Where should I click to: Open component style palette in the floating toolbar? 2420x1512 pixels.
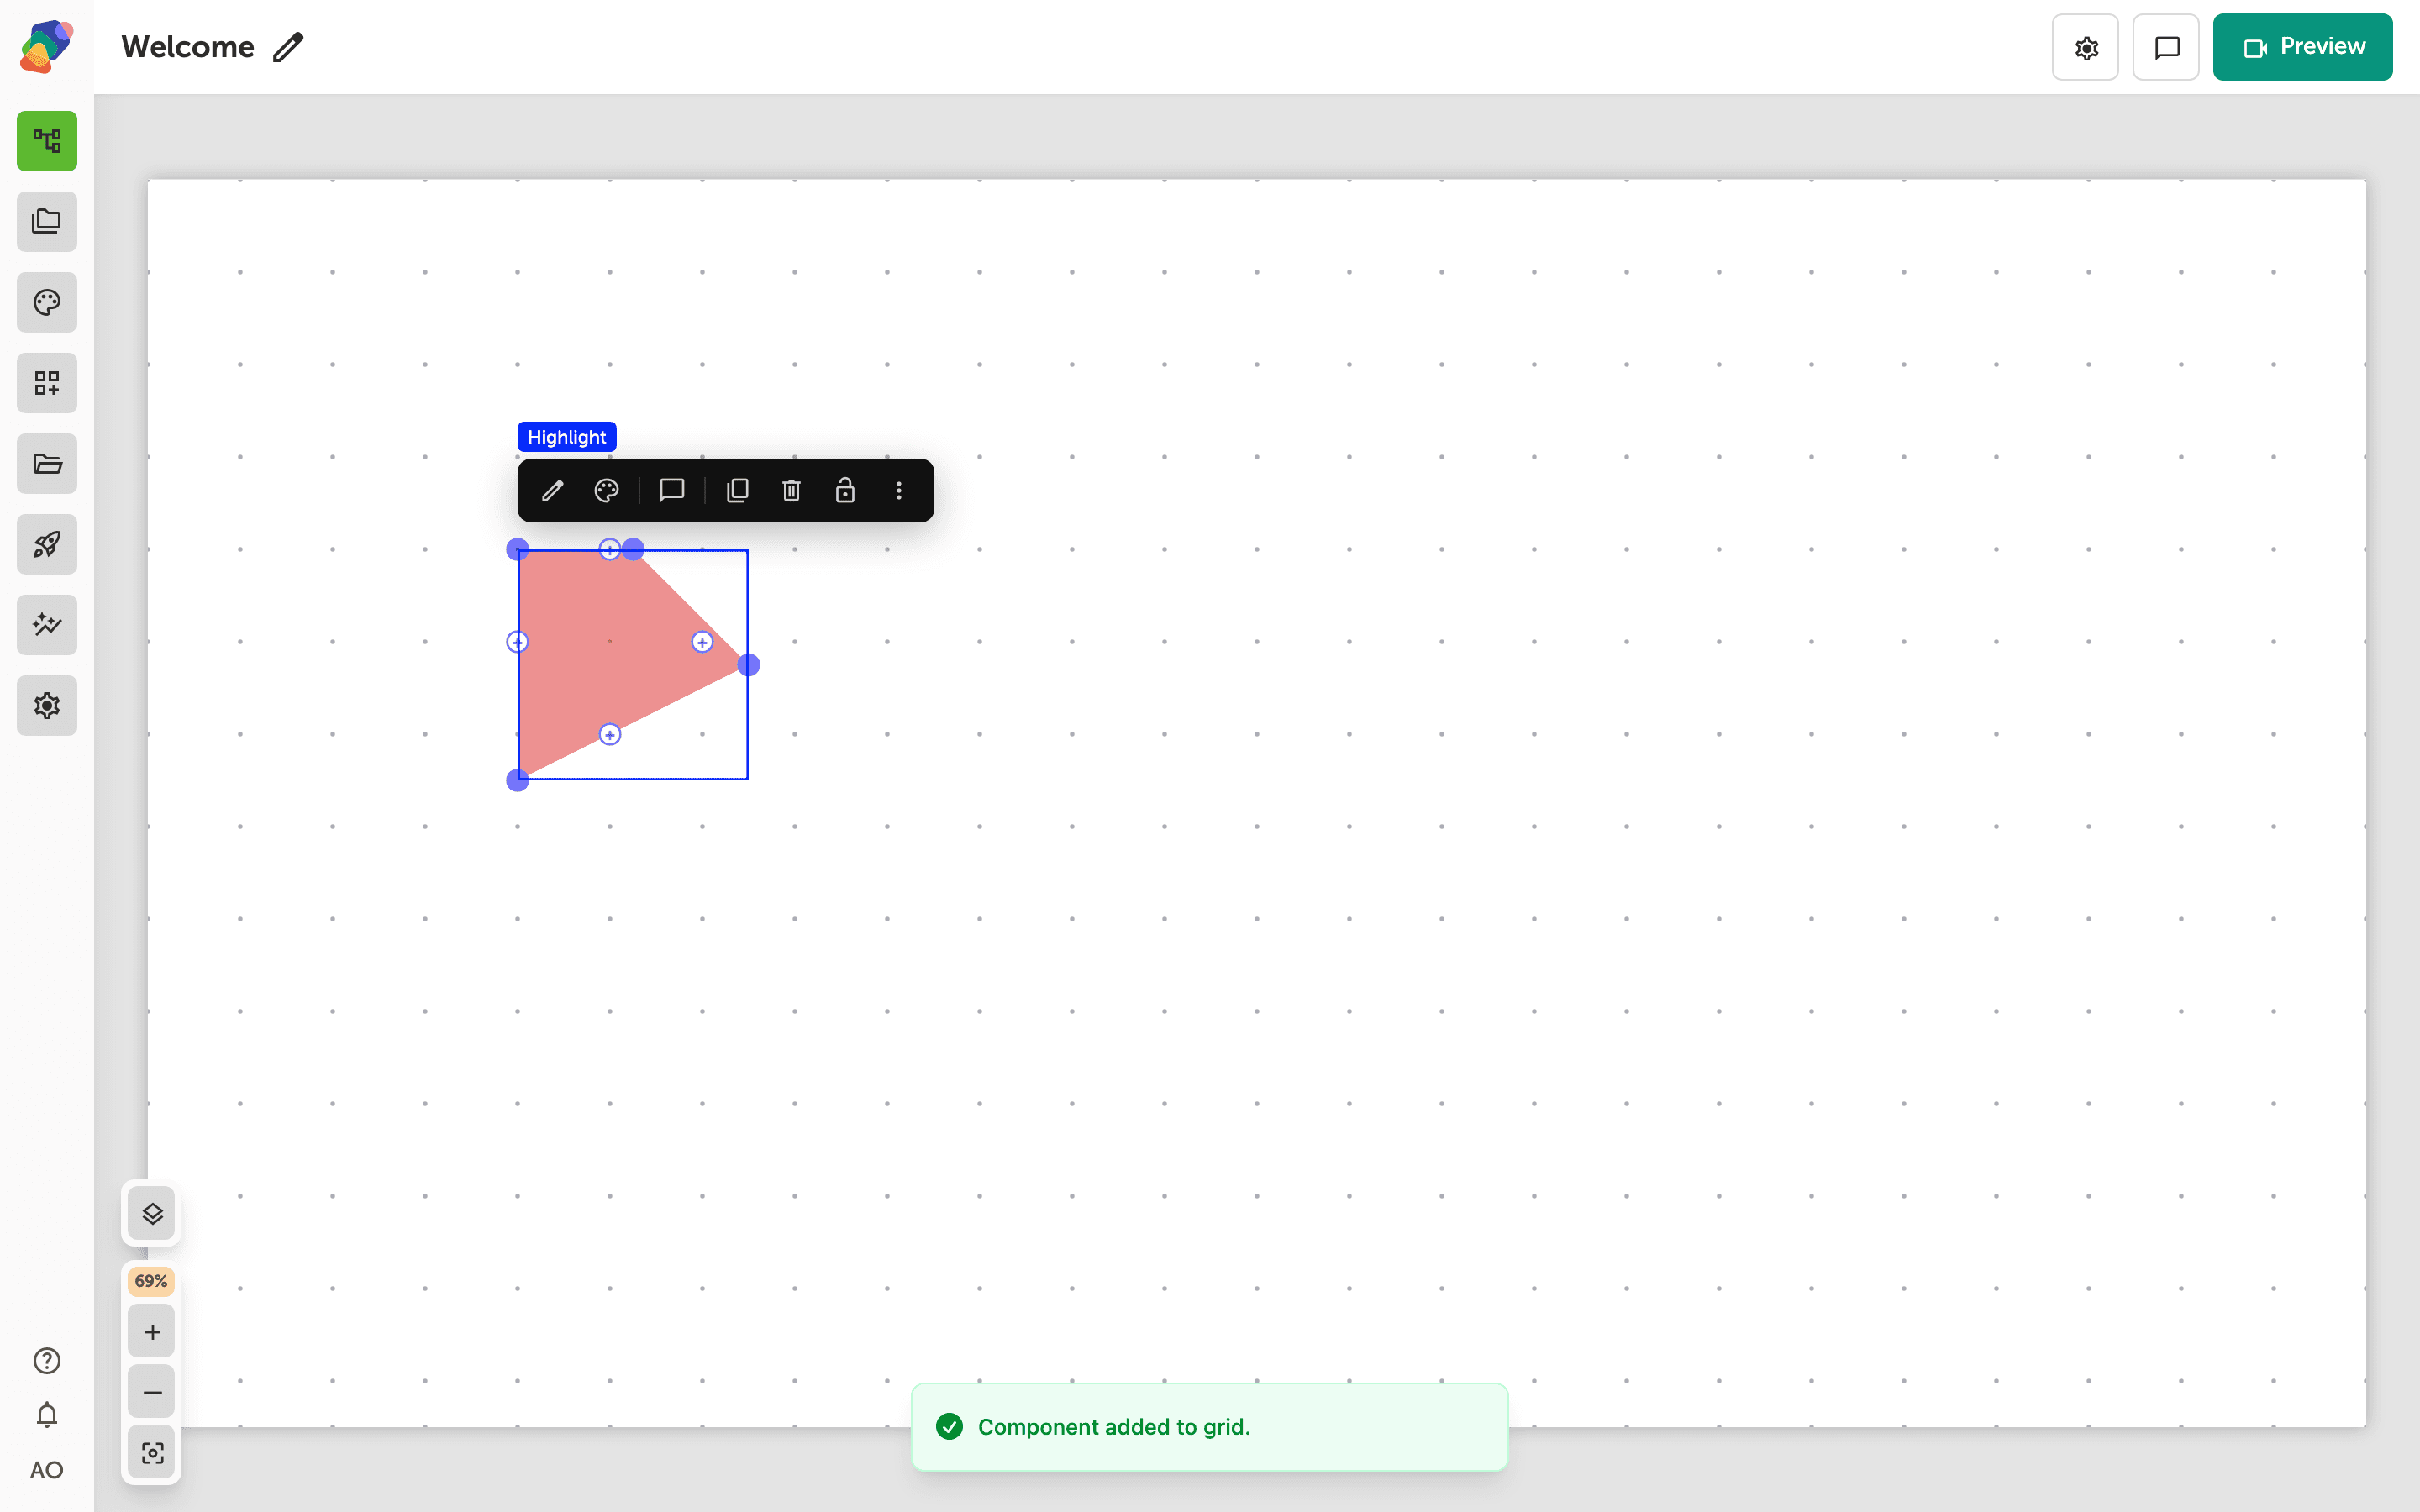coord(606,490)
